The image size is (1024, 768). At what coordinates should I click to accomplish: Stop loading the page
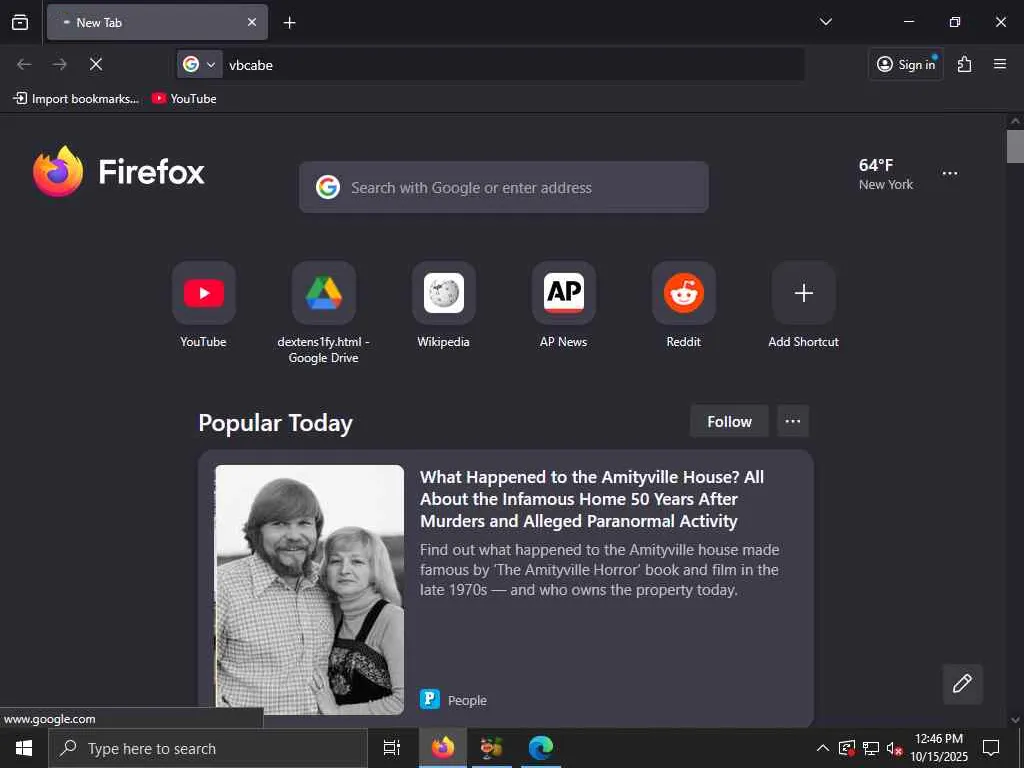[95, 64]
